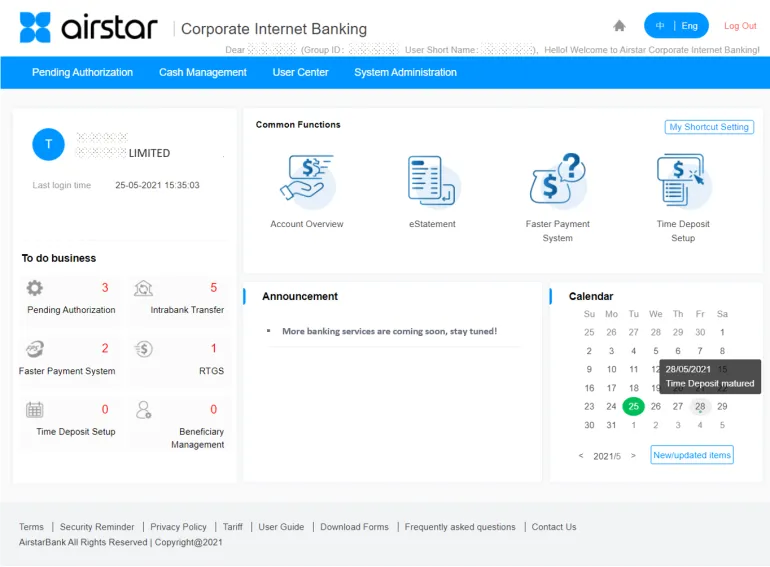Go to next calendar month
The height and width of the screenshot is (567, 770).
(x=633, y=456)
